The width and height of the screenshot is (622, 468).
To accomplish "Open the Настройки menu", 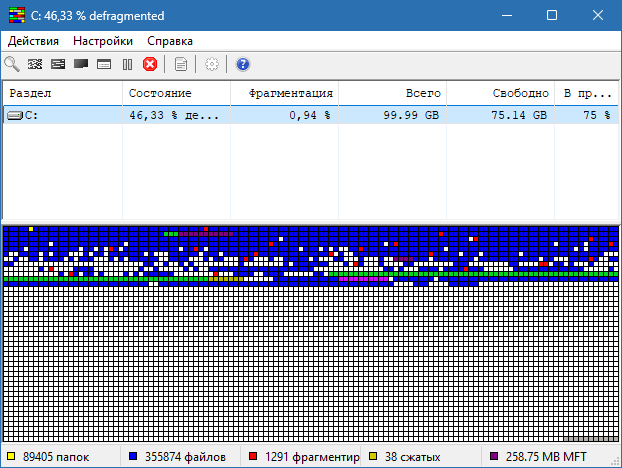I will point(103,41).
